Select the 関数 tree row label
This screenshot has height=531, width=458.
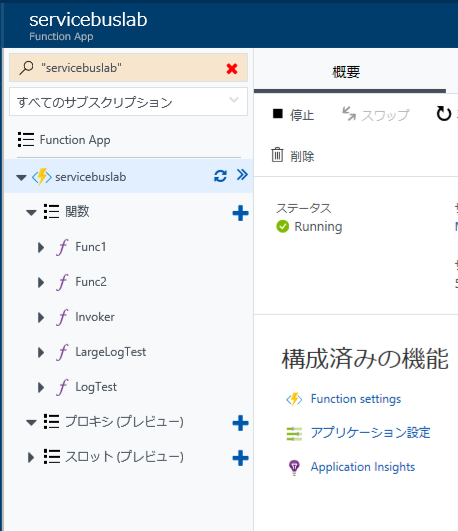[x=77, y=211]
